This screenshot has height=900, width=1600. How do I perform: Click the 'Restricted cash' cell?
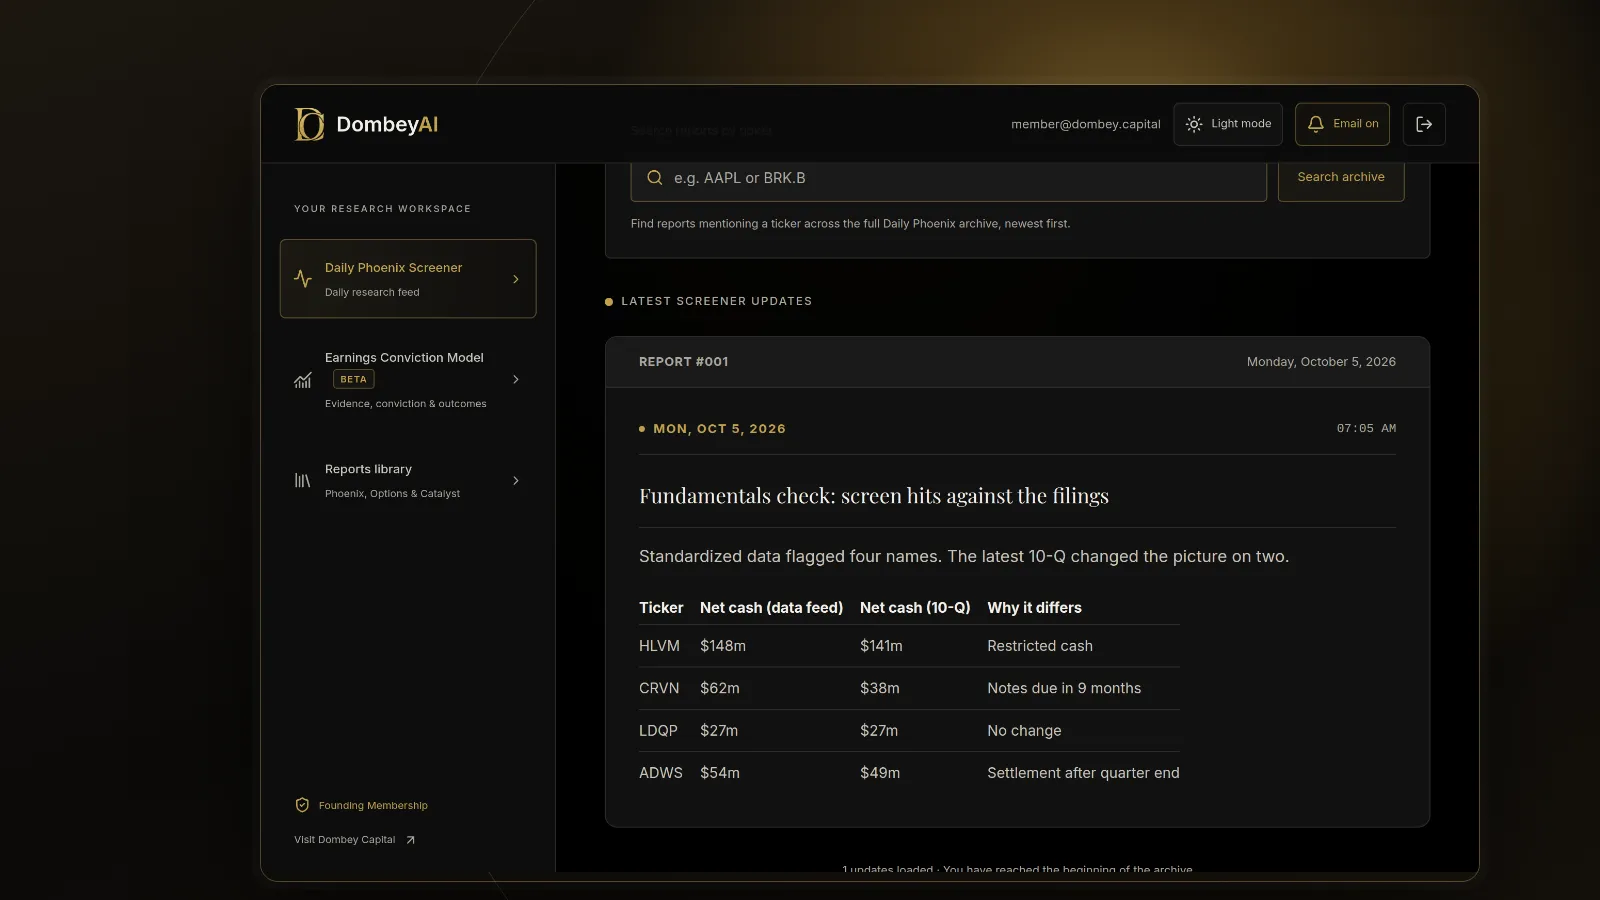(1040, 646)
